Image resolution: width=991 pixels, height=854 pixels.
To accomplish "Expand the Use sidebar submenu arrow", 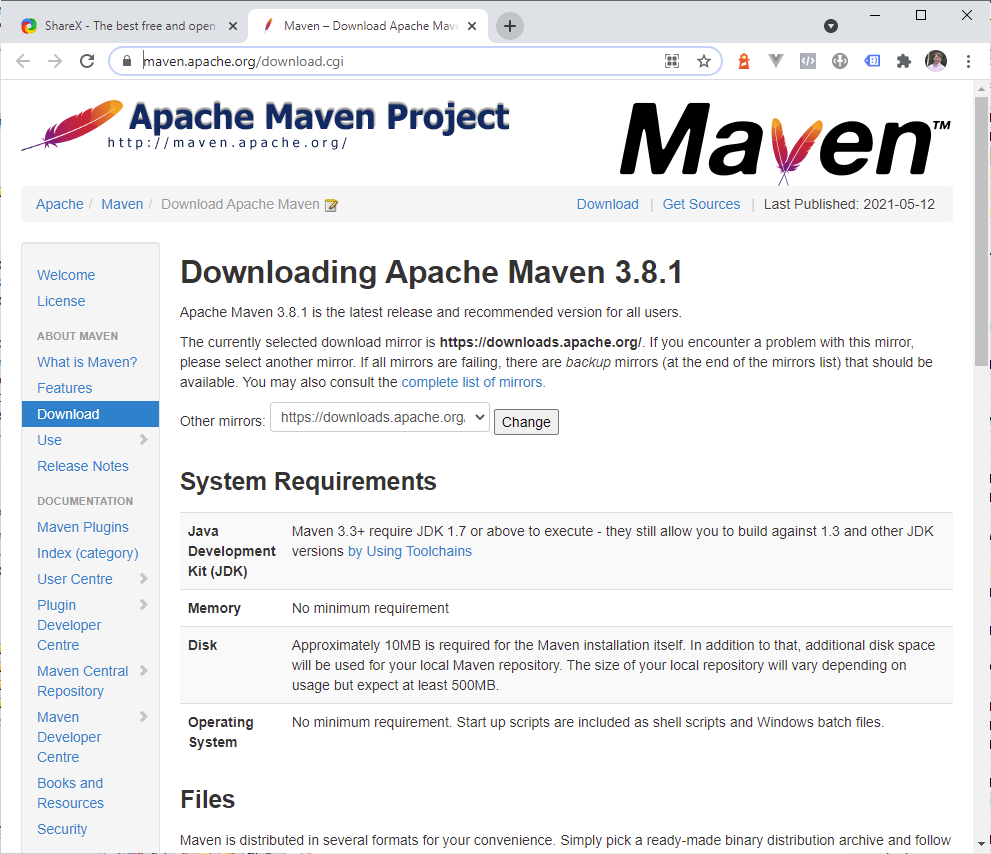I will pyautogui.click(x=144, y=440).
